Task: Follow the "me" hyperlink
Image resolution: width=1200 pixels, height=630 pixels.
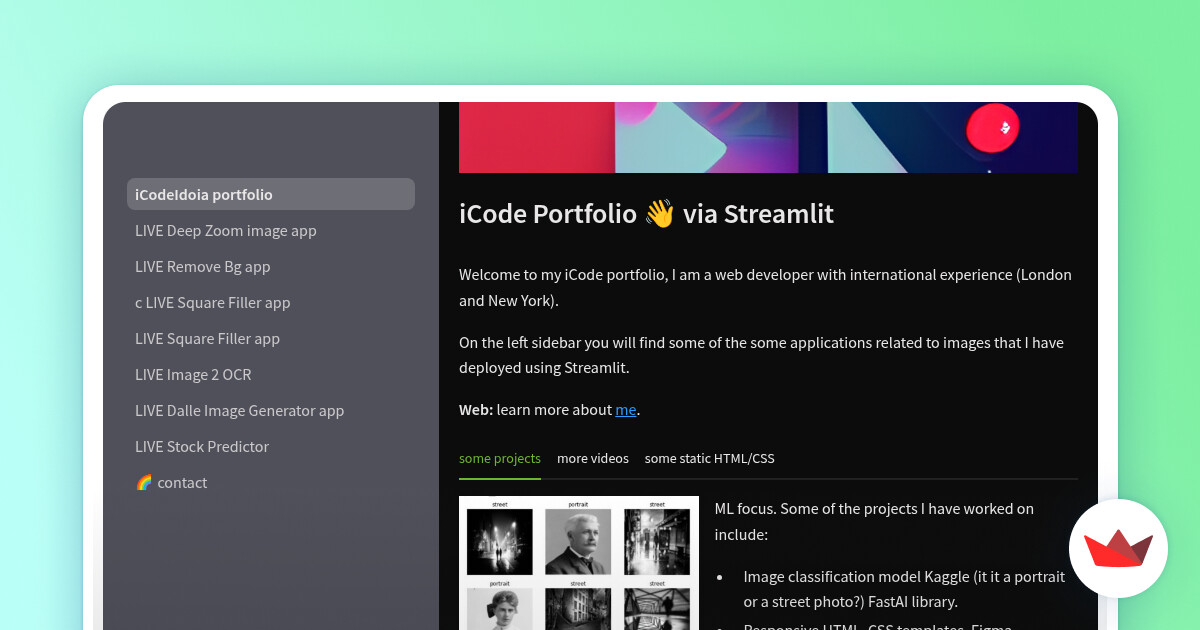Action: click(x=626, y=410)
